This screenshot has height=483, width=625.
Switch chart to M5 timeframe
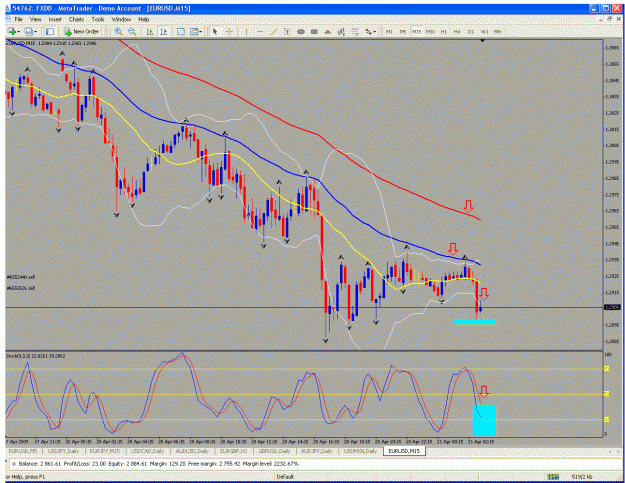(403, 31)
